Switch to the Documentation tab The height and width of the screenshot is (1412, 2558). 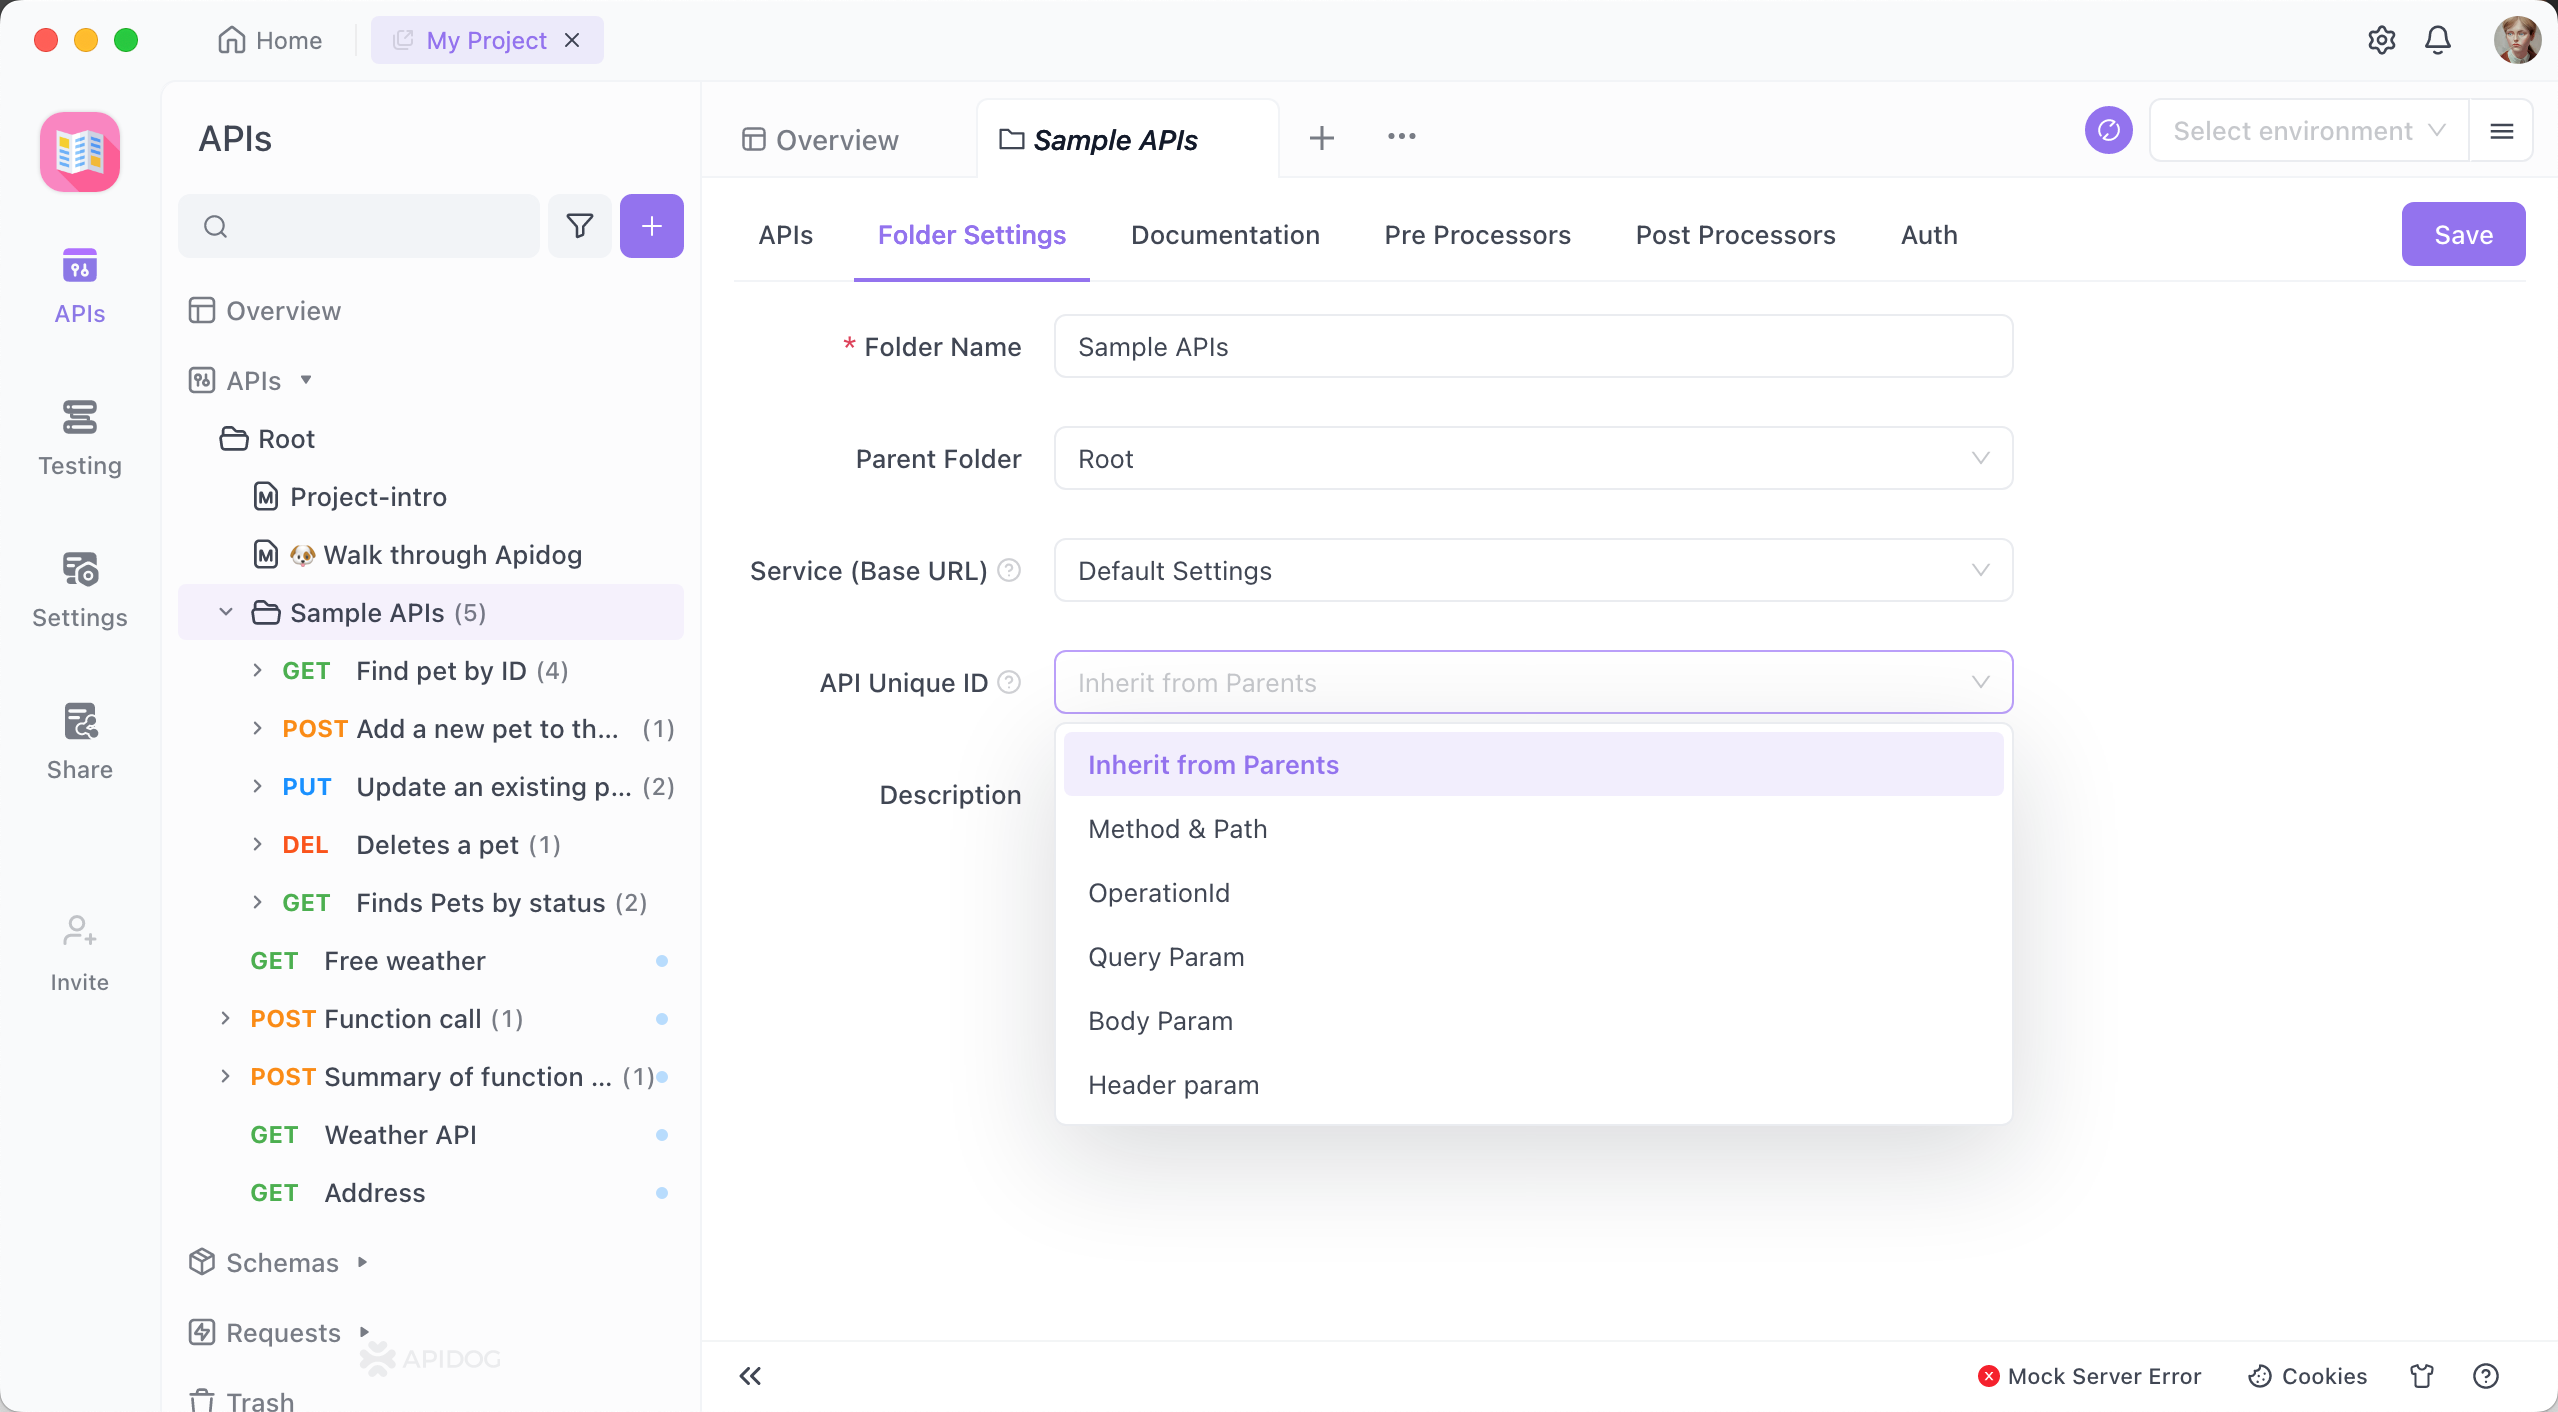(1225, 235)
